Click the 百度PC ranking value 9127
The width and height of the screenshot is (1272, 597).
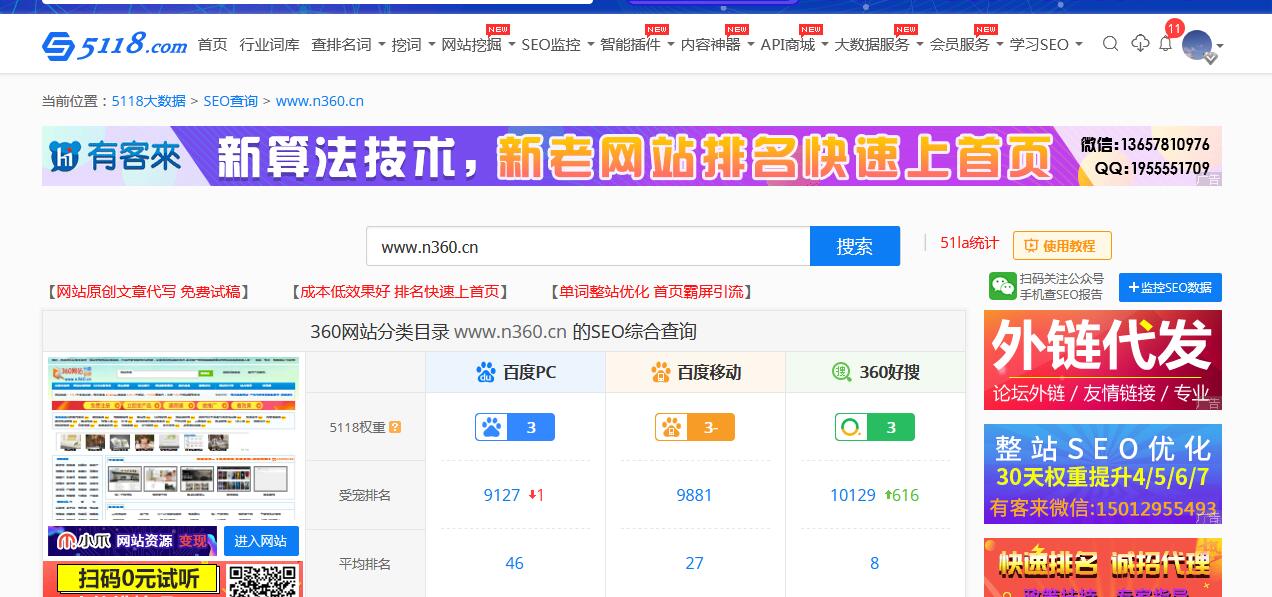[x=502, y=495]
